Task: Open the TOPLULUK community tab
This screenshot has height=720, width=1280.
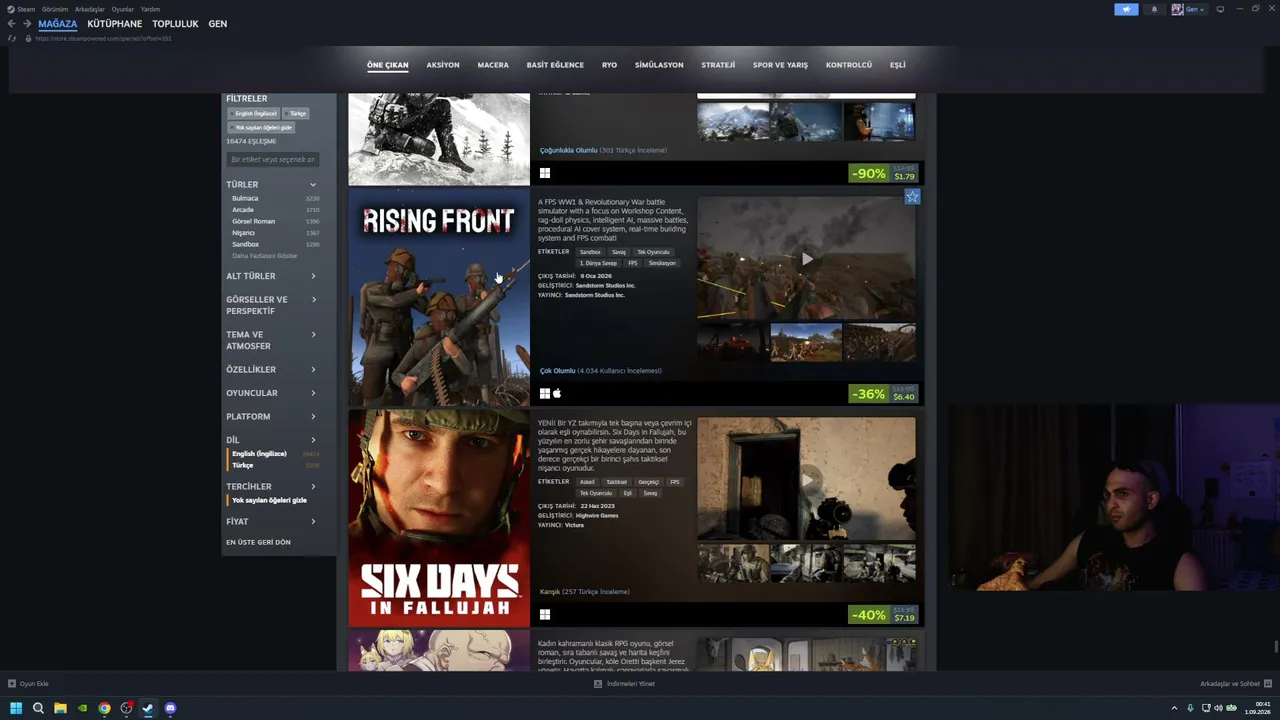Action: point(175,24)
